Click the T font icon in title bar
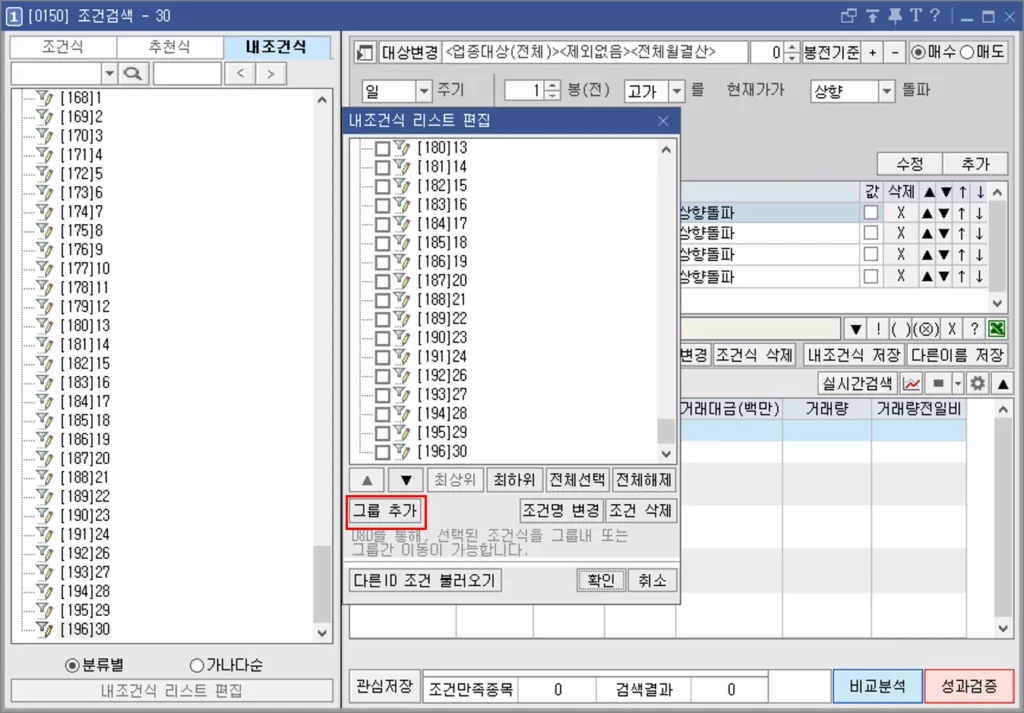Image resolution: width=1024 pixels, height=713 pixels. click(x=916, y=16)
